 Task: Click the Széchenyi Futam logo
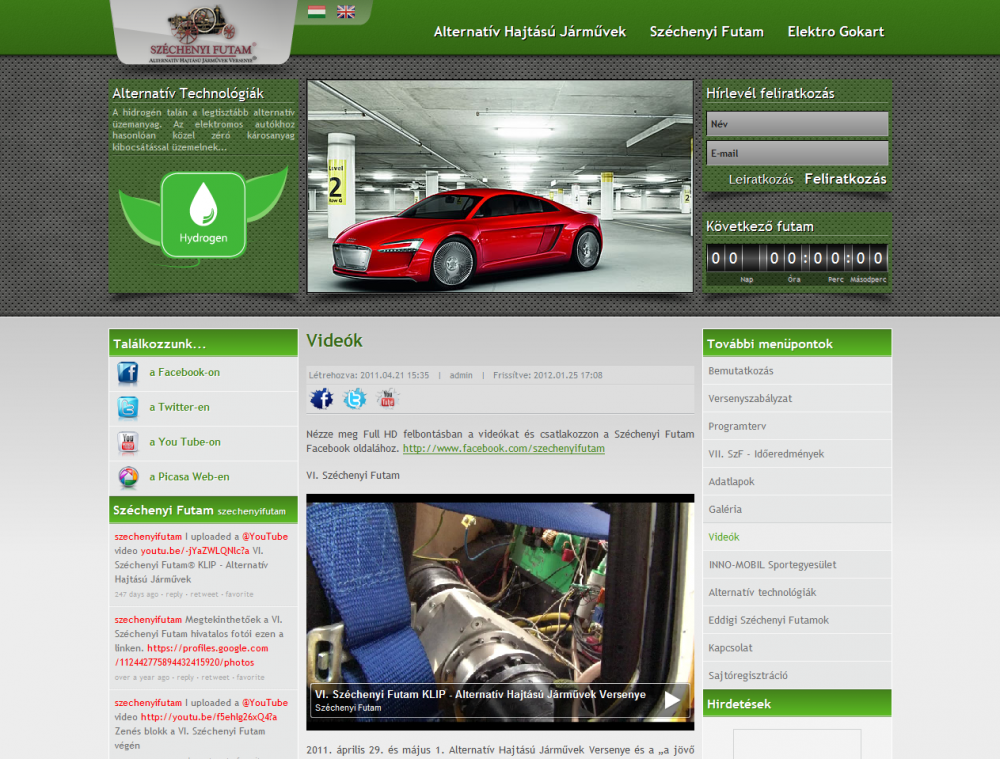click(203, 33)
